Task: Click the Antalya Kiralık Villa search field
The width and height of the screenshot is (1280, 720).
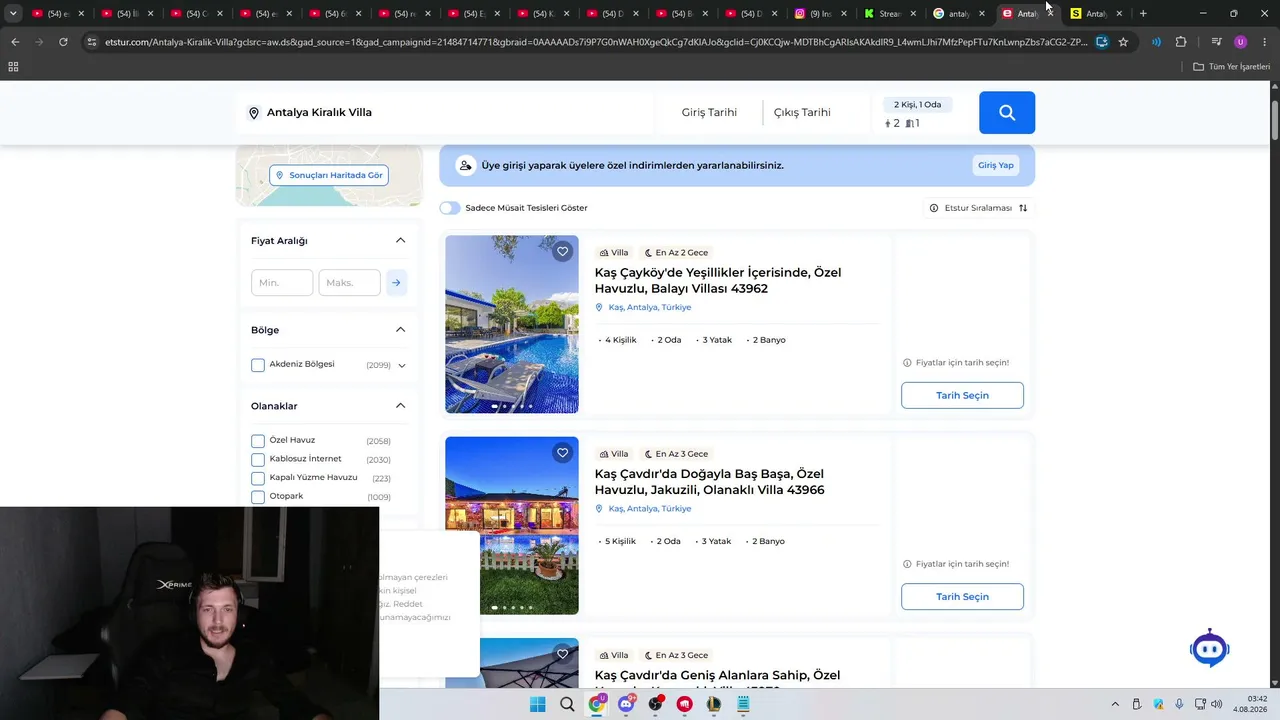Action: 445,113
